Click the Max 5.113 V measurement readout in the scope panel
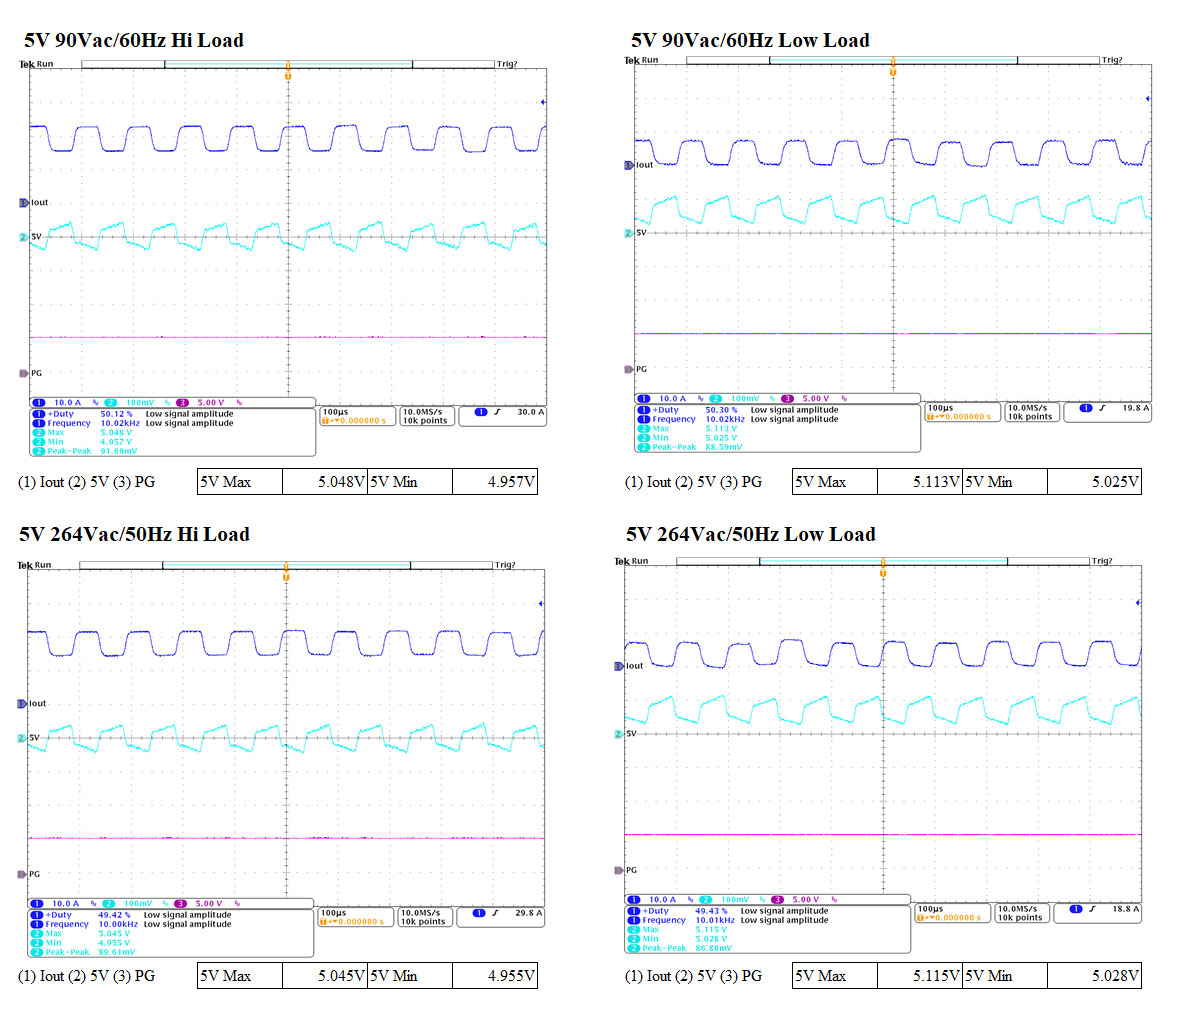Screen dimensions: 1196x1015 point(687,429)
